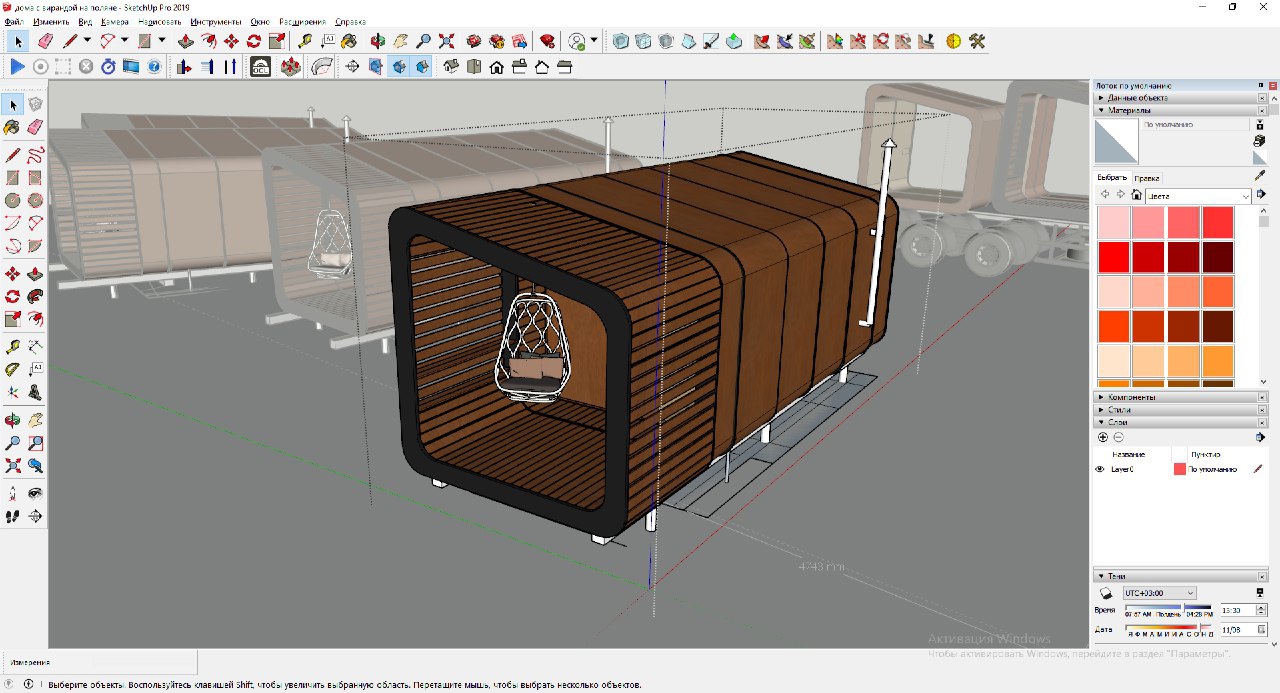
Task: Select the Eraser tool in top toolbar
Action: coord(45,41)
